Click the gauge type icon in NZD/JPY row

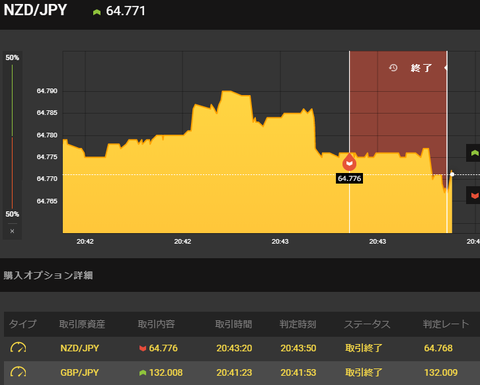point(18,348)
